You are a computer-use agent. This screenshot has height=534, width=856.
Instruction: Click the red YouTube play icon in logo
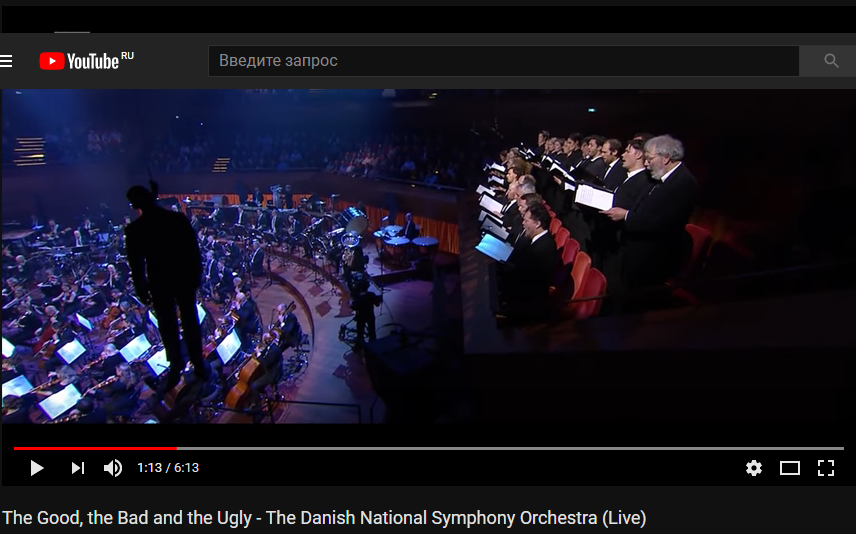coord(52,61)
